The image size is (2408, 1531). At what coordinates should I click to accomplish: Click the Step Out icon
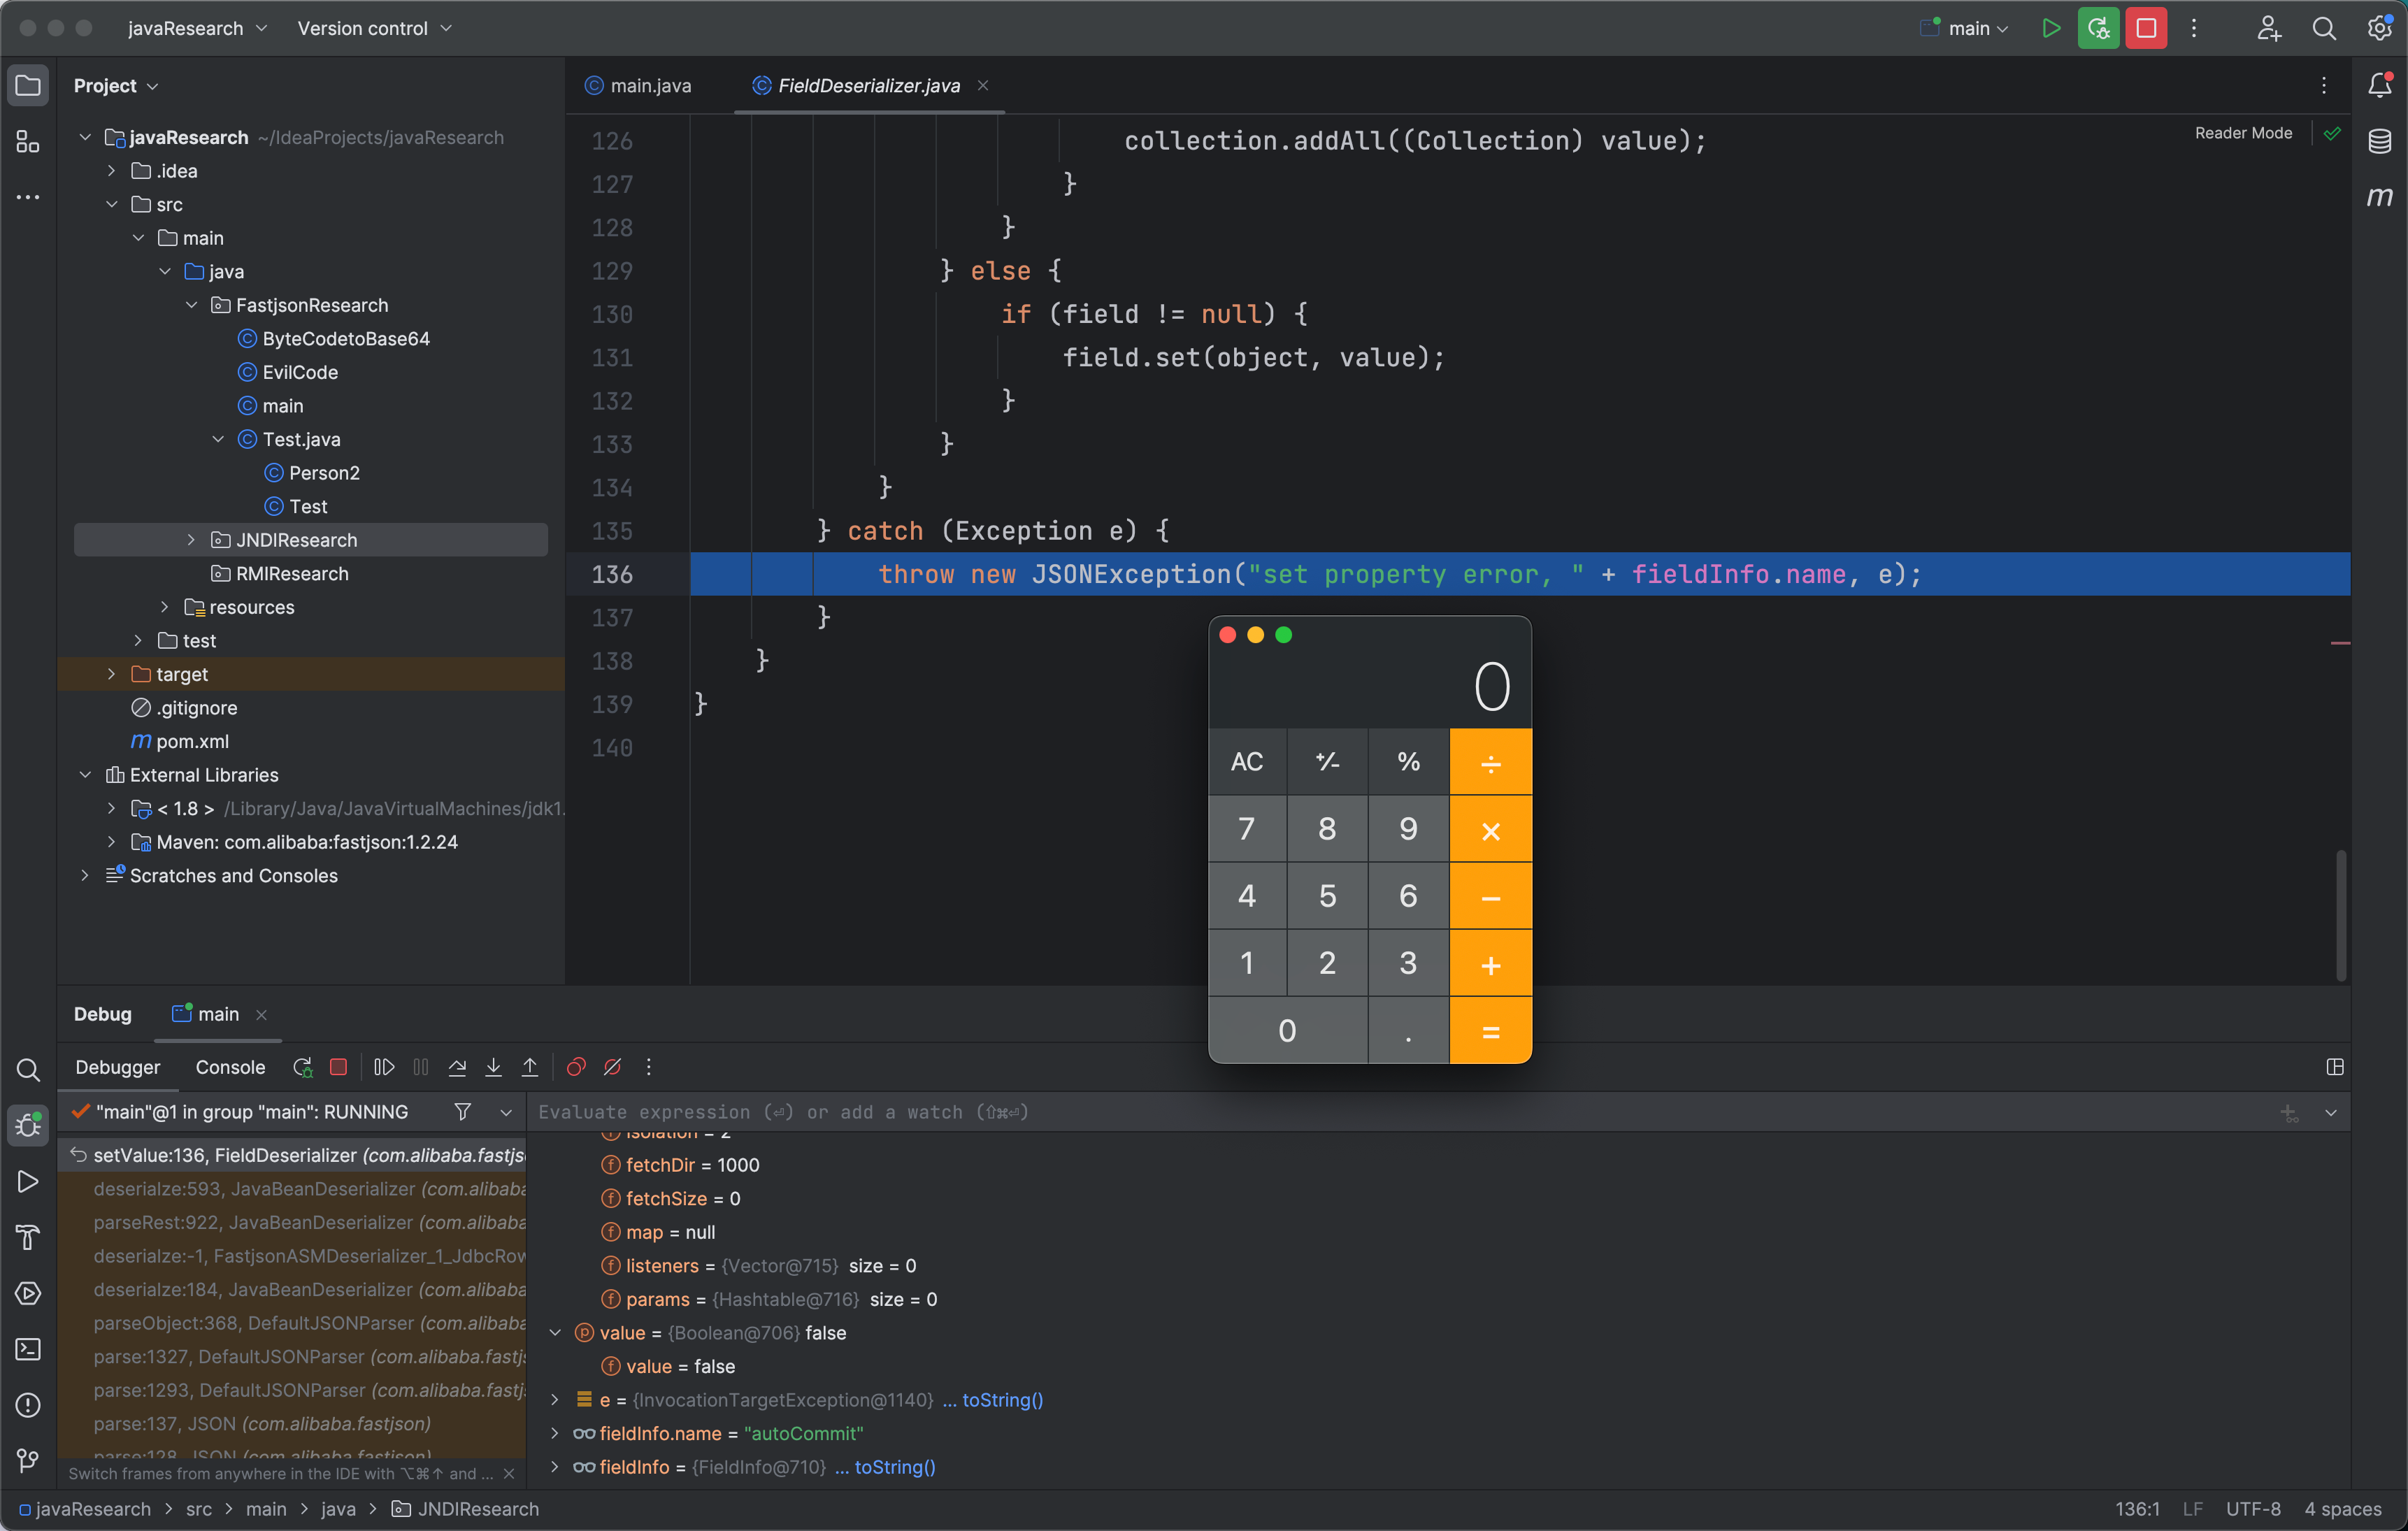tap(530, 1067)
